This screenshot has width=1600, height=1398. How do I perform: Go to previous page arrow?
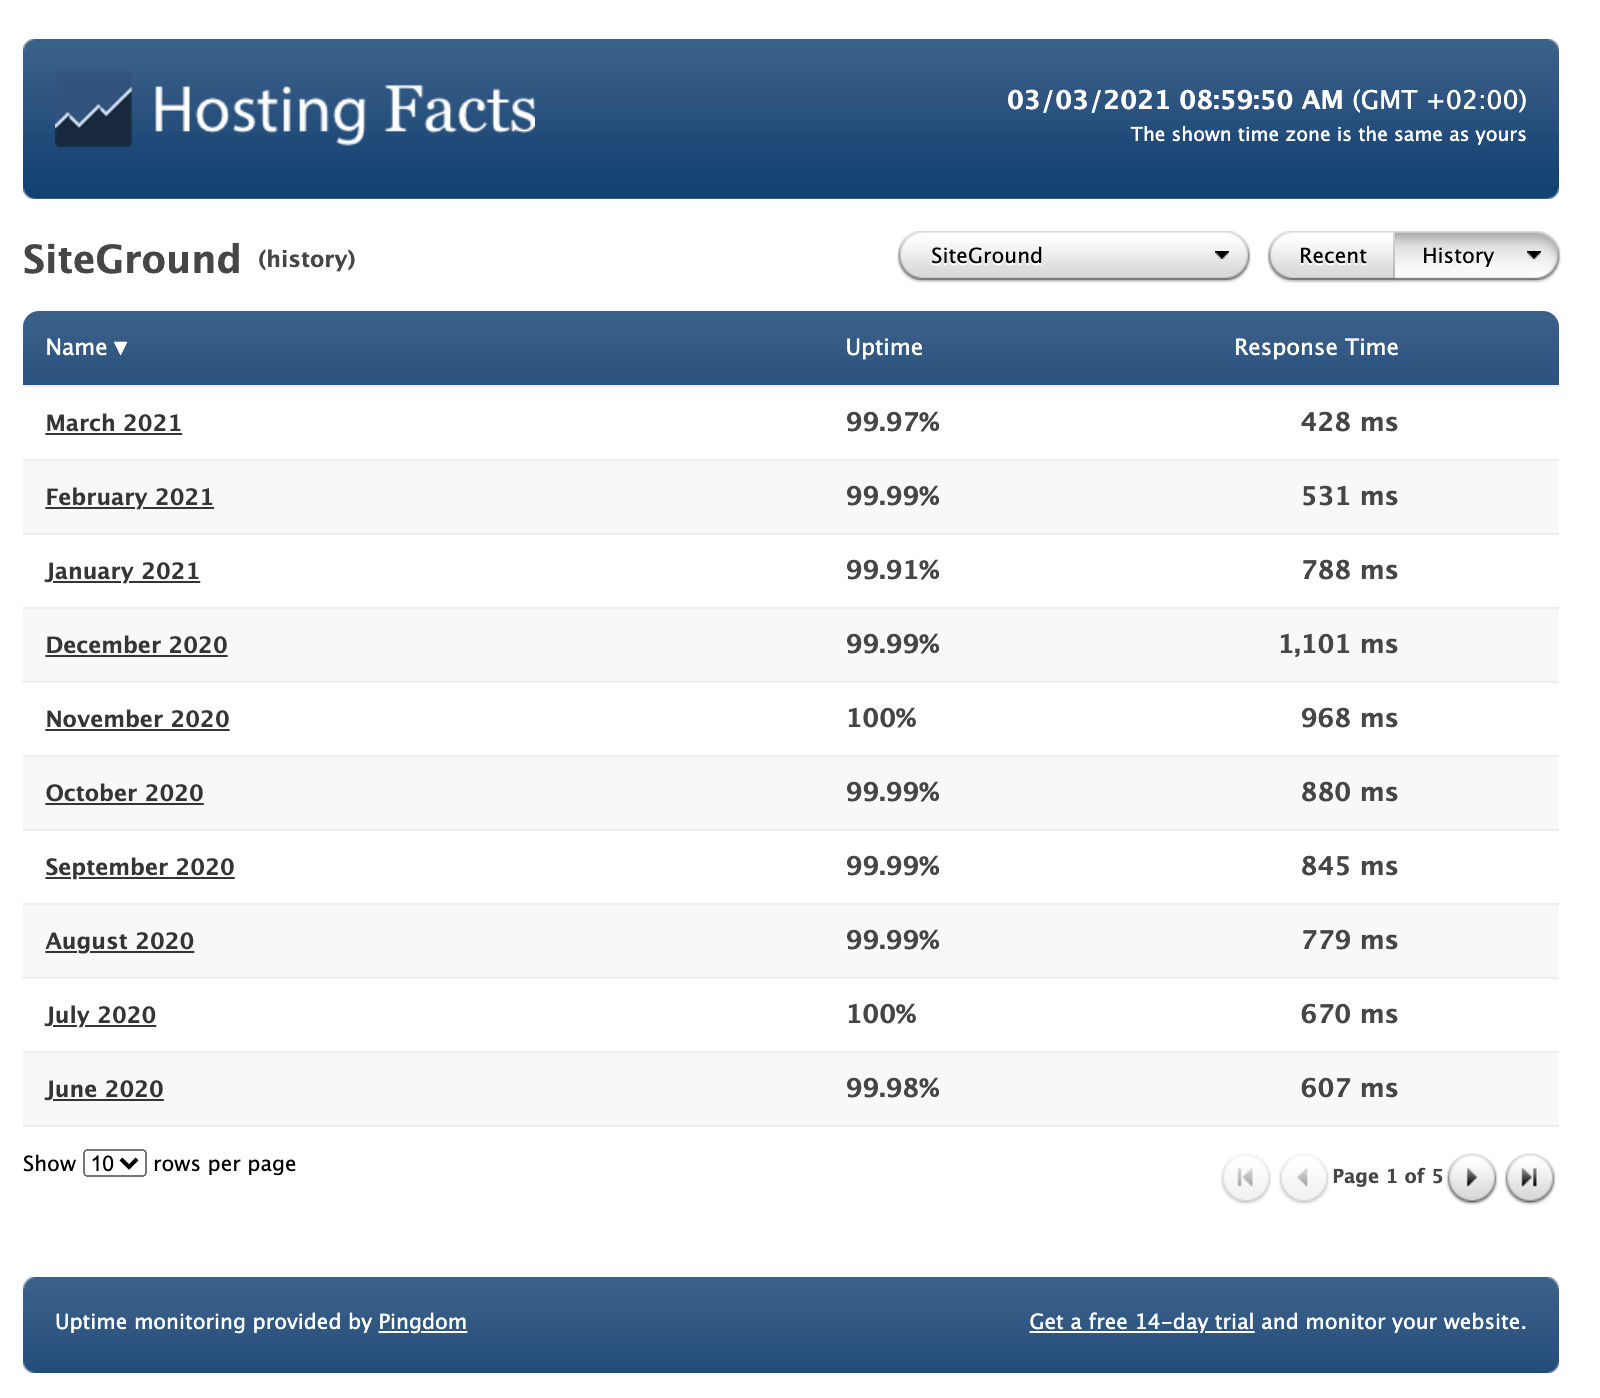1303,1177
